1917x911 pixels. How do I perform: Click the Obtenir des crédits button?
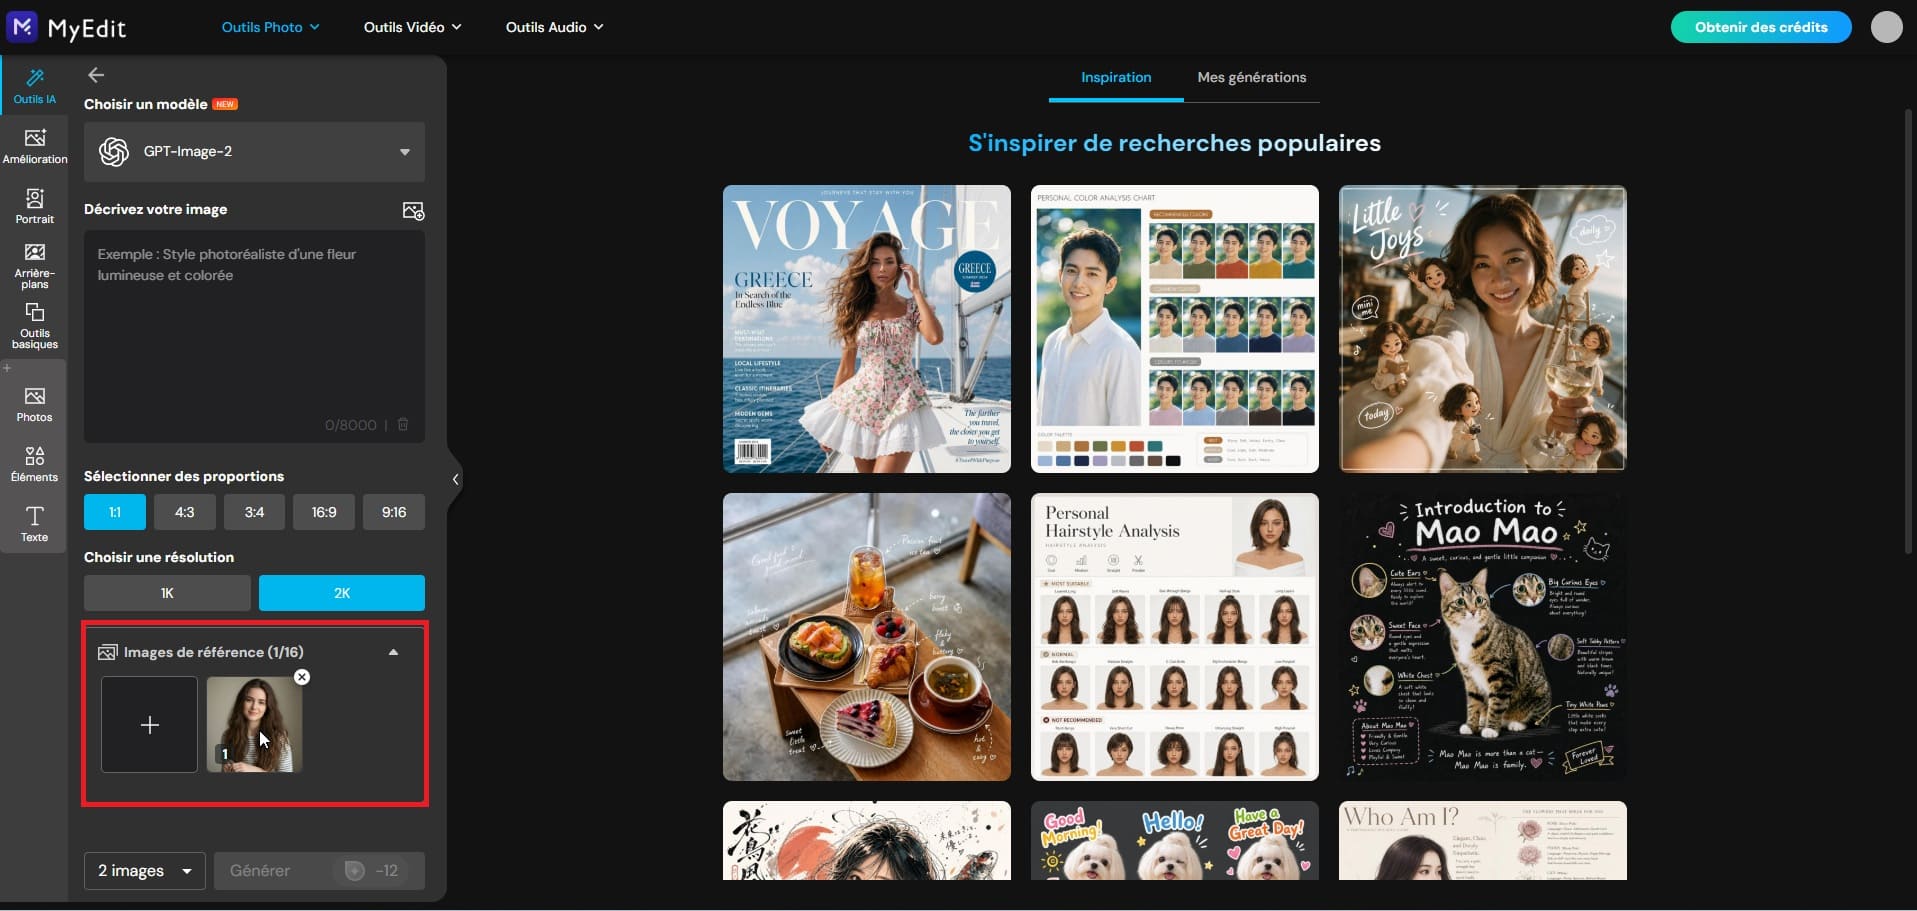click(x=1760, y=27)
